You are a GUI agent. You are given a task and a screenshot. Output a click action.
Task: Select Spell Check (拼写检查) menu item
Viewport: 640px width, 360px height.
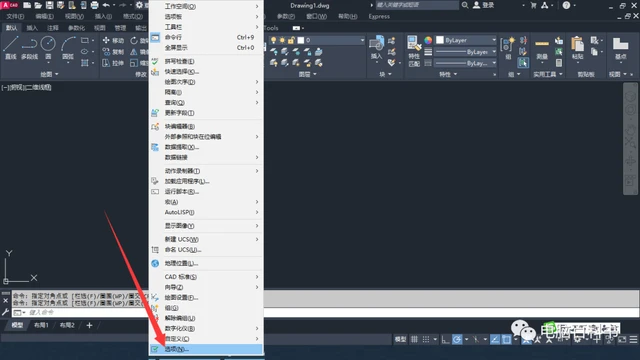coord(206,61)
